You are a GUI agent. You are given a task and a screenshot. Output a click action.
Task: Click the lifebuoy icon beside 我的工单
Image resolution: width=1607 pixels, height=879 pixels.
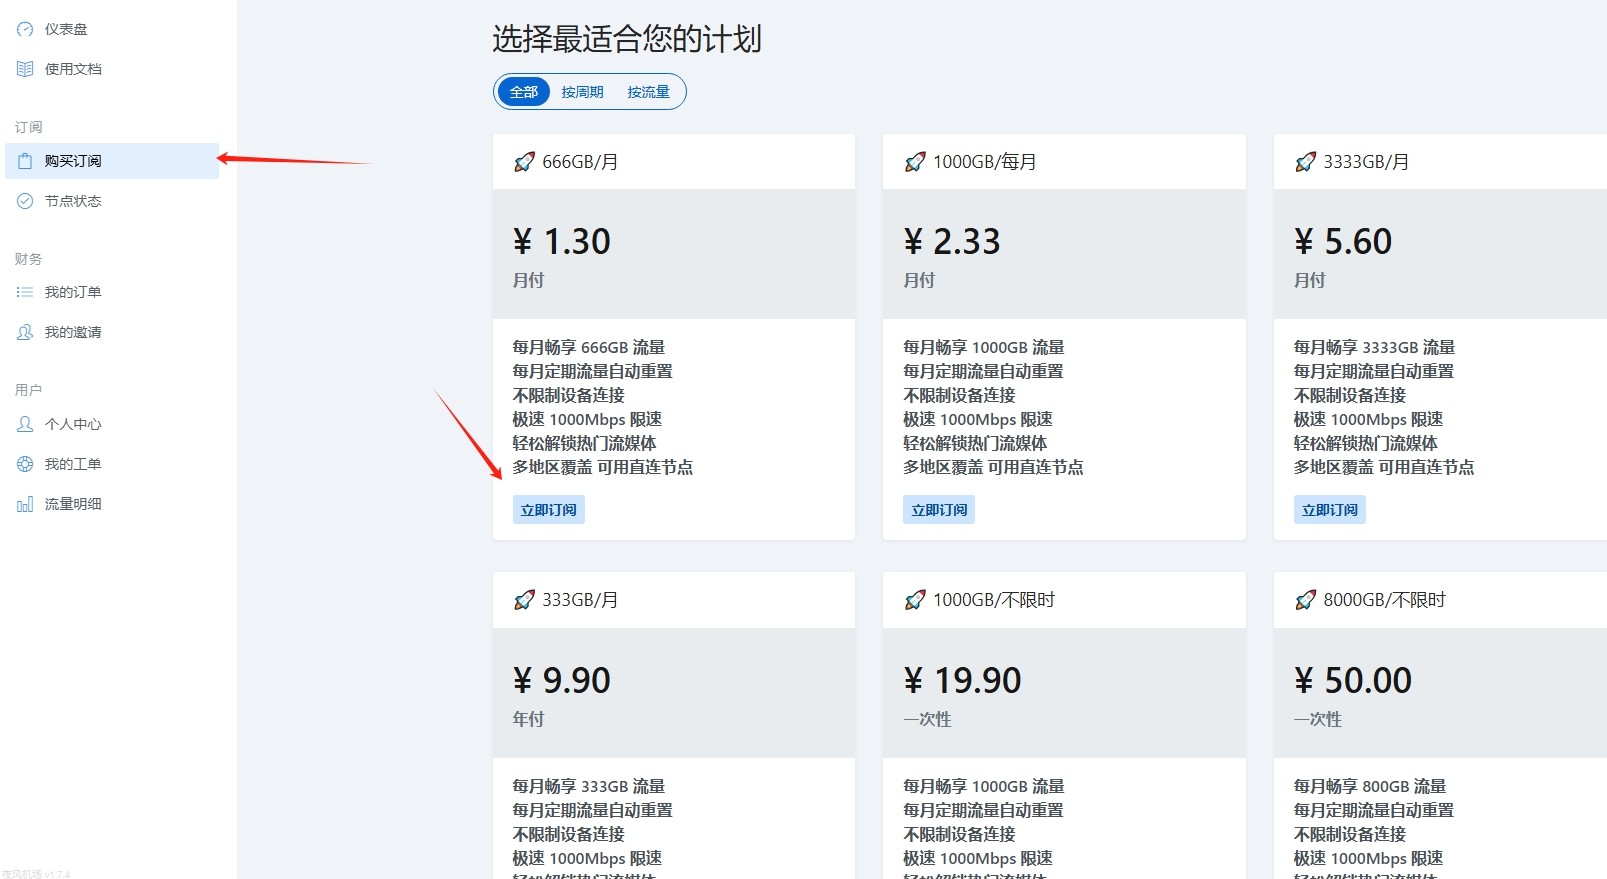25,464
